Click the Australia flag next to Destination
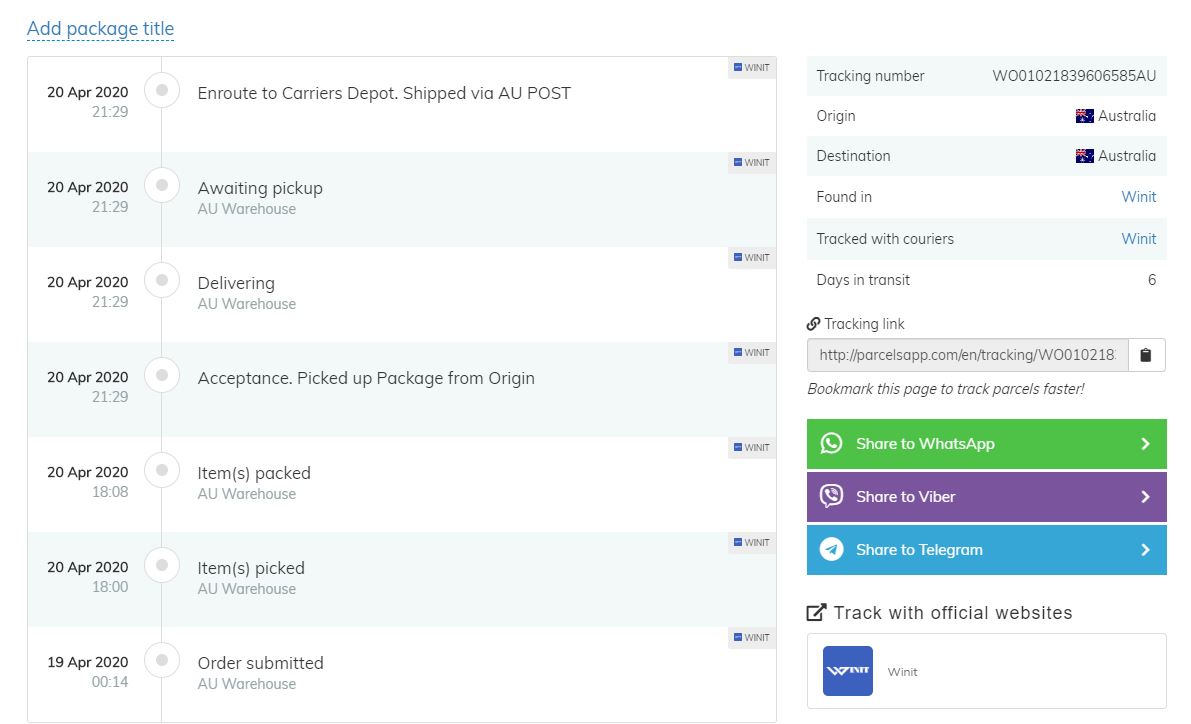 point(1084,156)
